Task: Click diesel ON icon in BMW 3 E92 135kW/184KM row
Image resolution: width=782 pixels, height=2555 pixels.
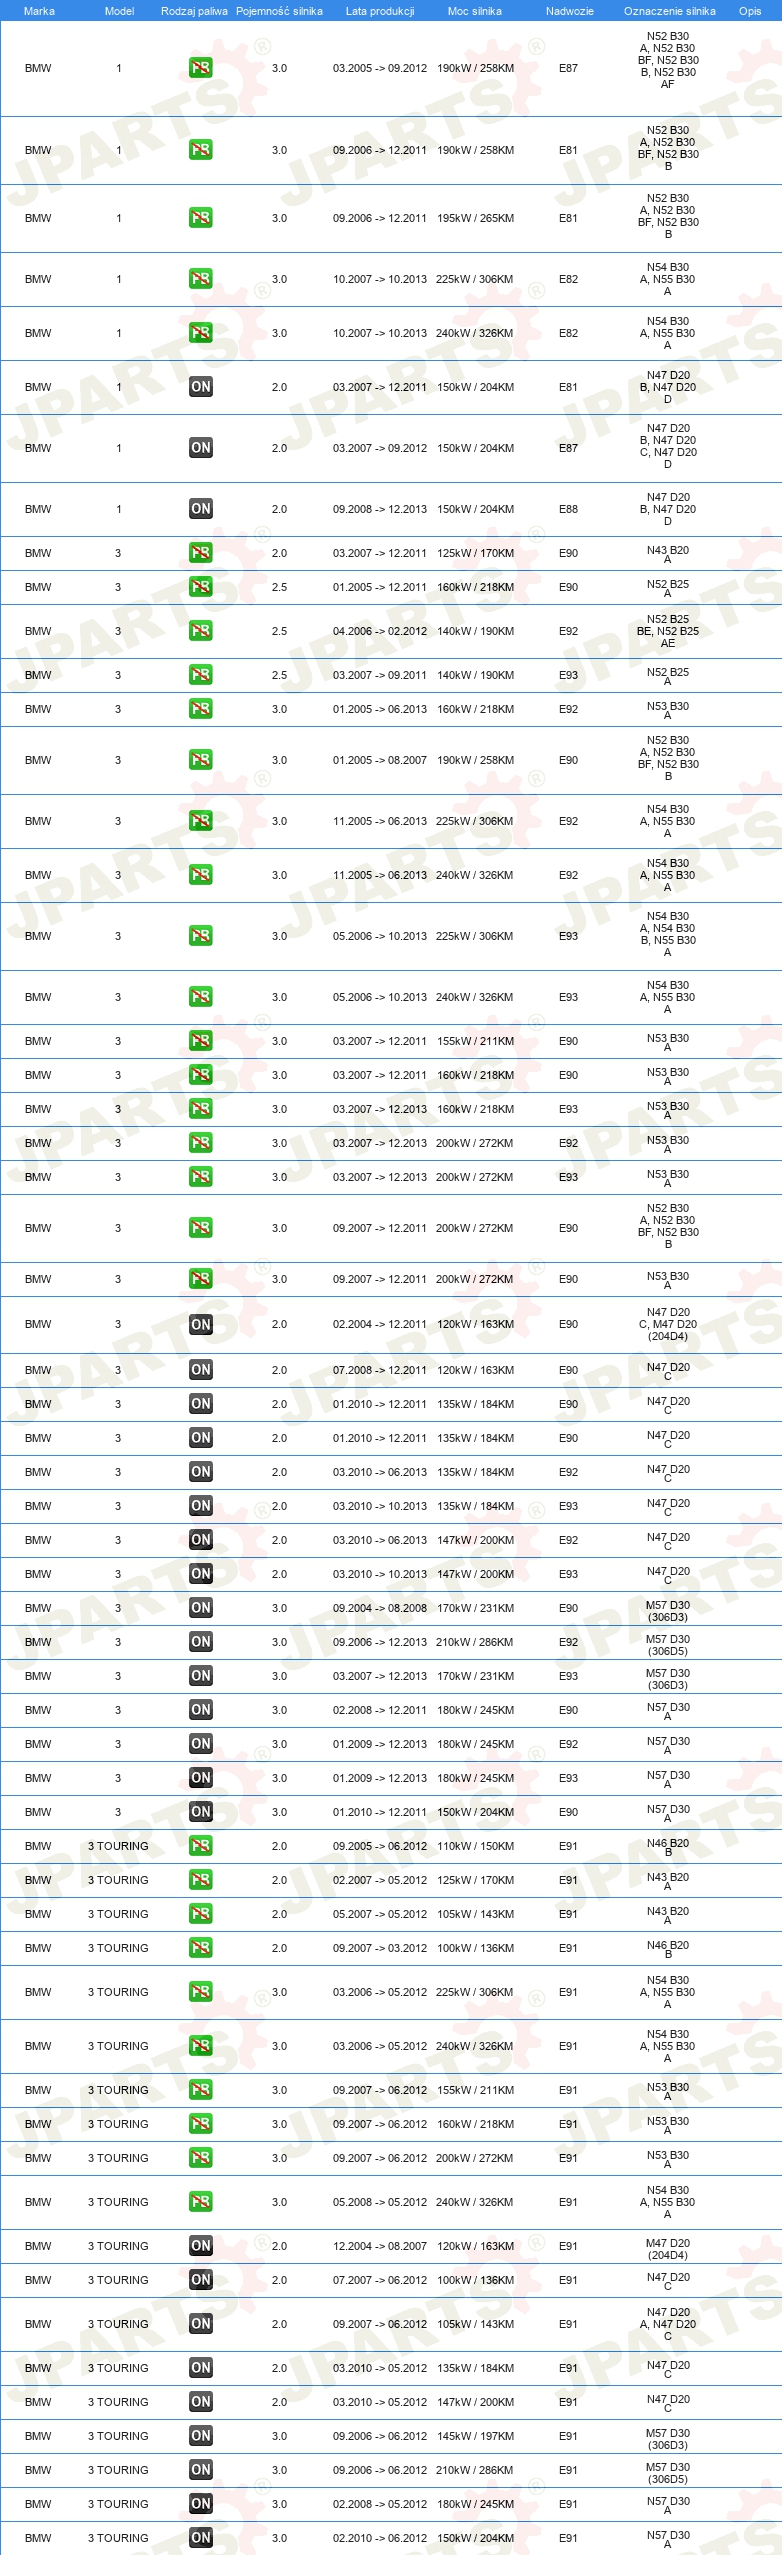Action: click(201, 1472)
